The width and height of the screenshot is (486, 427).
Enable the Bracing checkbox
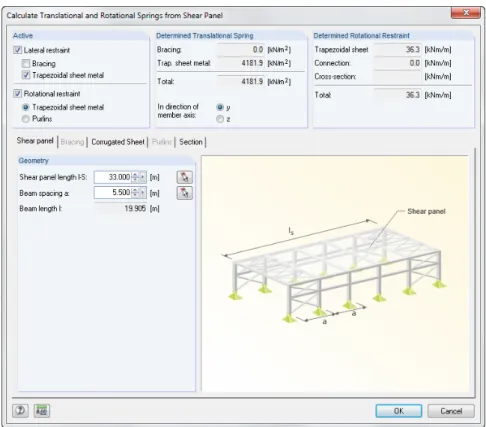coord(26,63)
